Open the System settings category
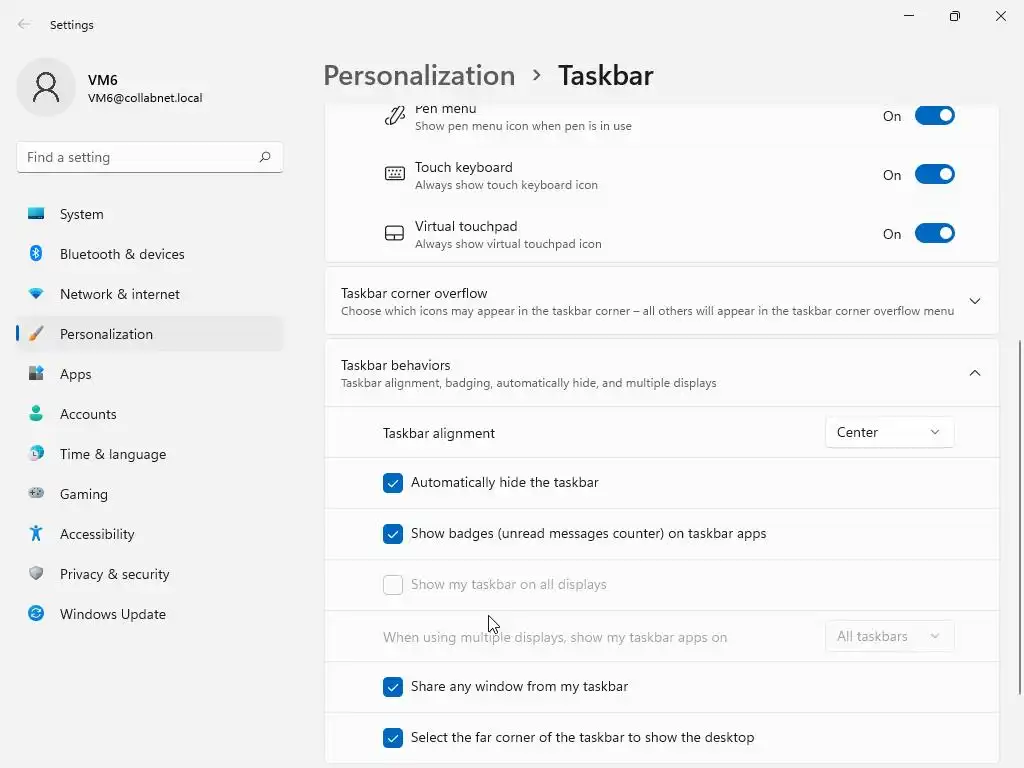This screenshot has width=1024, height=768. coord(82,214)
